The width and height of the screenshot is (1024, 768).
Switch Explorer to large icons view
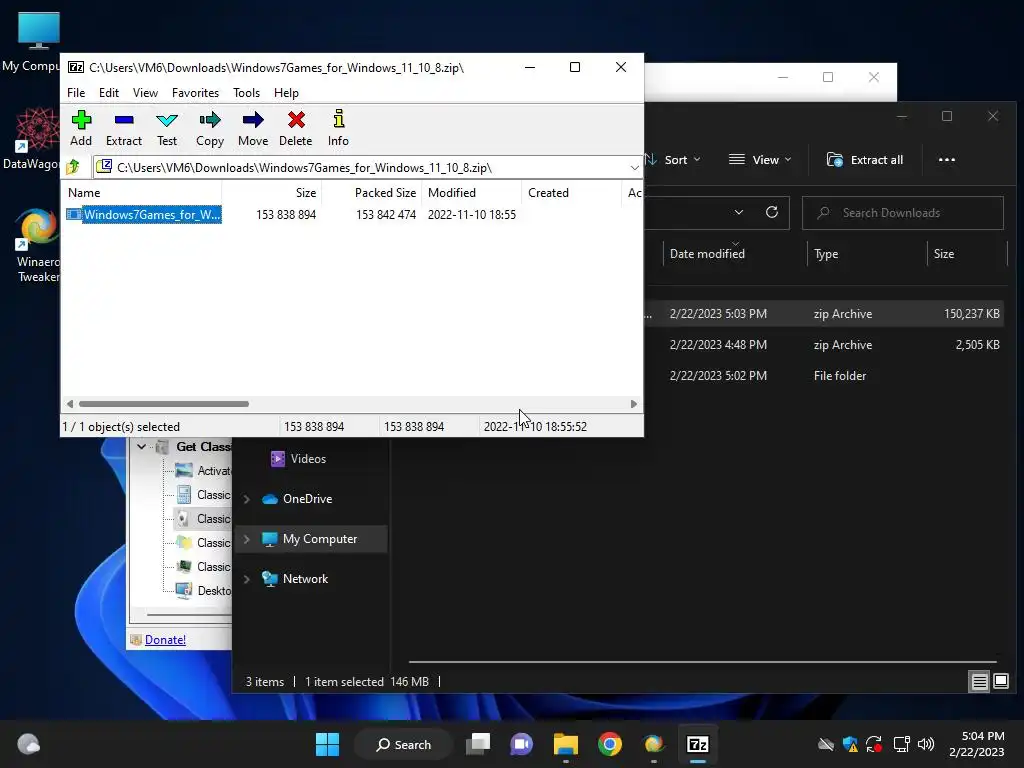tap(1001, 682)
